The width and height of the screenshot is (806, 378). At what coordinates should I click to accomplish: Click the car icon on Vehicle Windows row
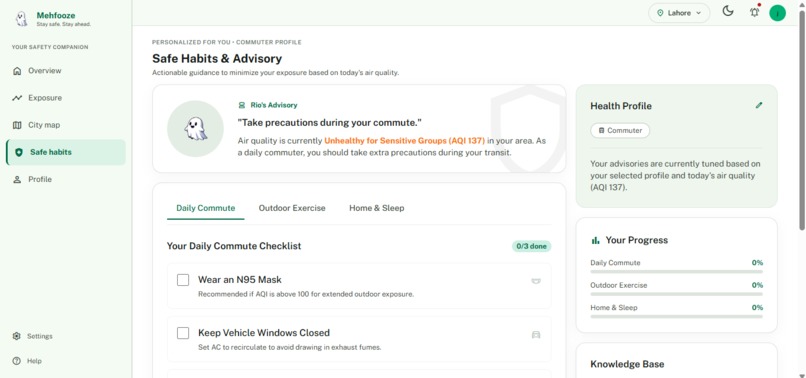click(x=536, y=335)
